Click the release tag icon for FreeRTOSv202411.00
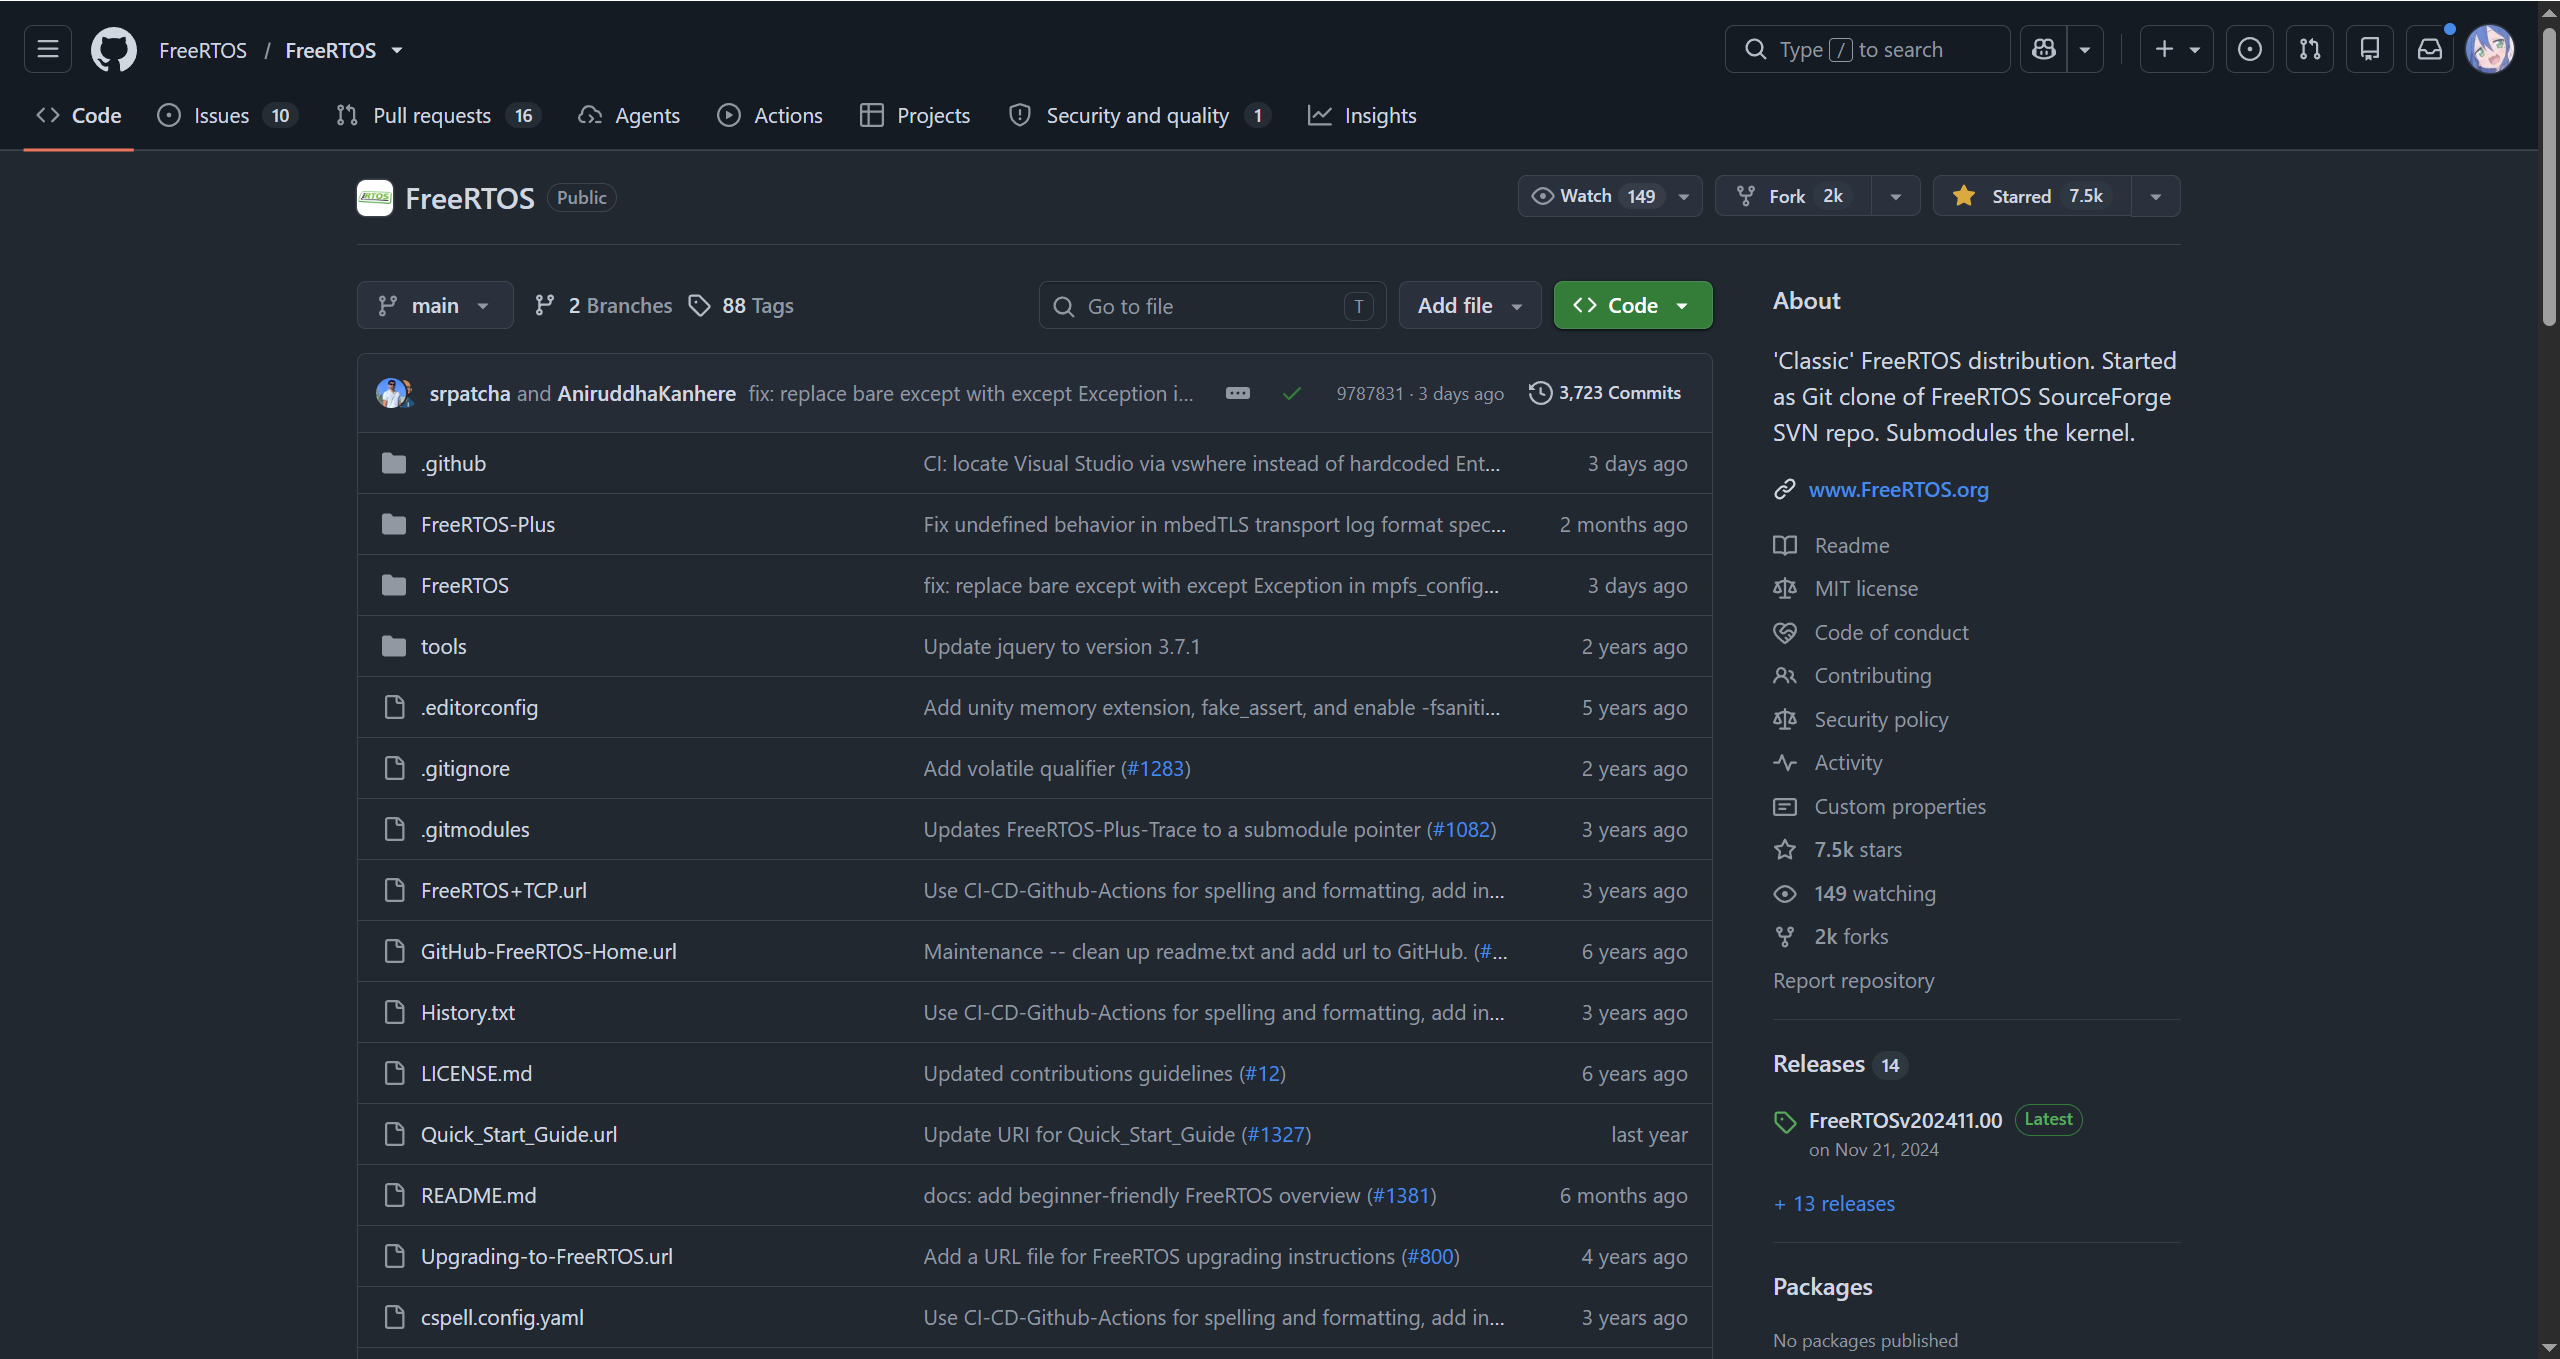Screen dimensions: 2560x1359 pos(1785,1122)
